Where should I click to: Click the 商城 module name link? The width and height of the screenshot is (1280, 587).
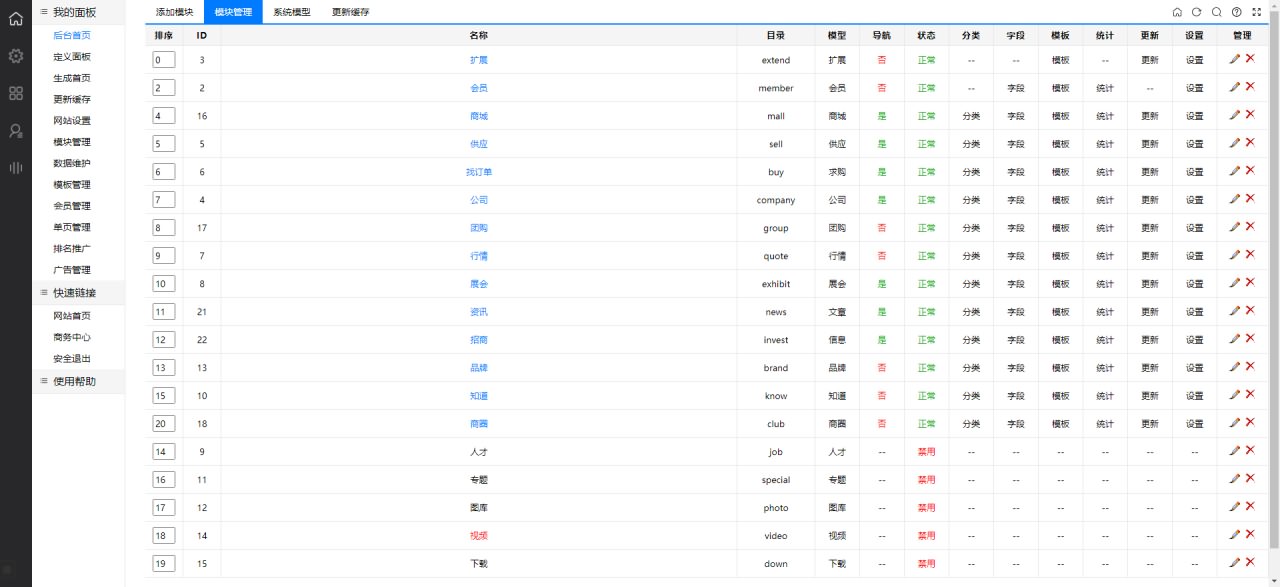[479, 116]
